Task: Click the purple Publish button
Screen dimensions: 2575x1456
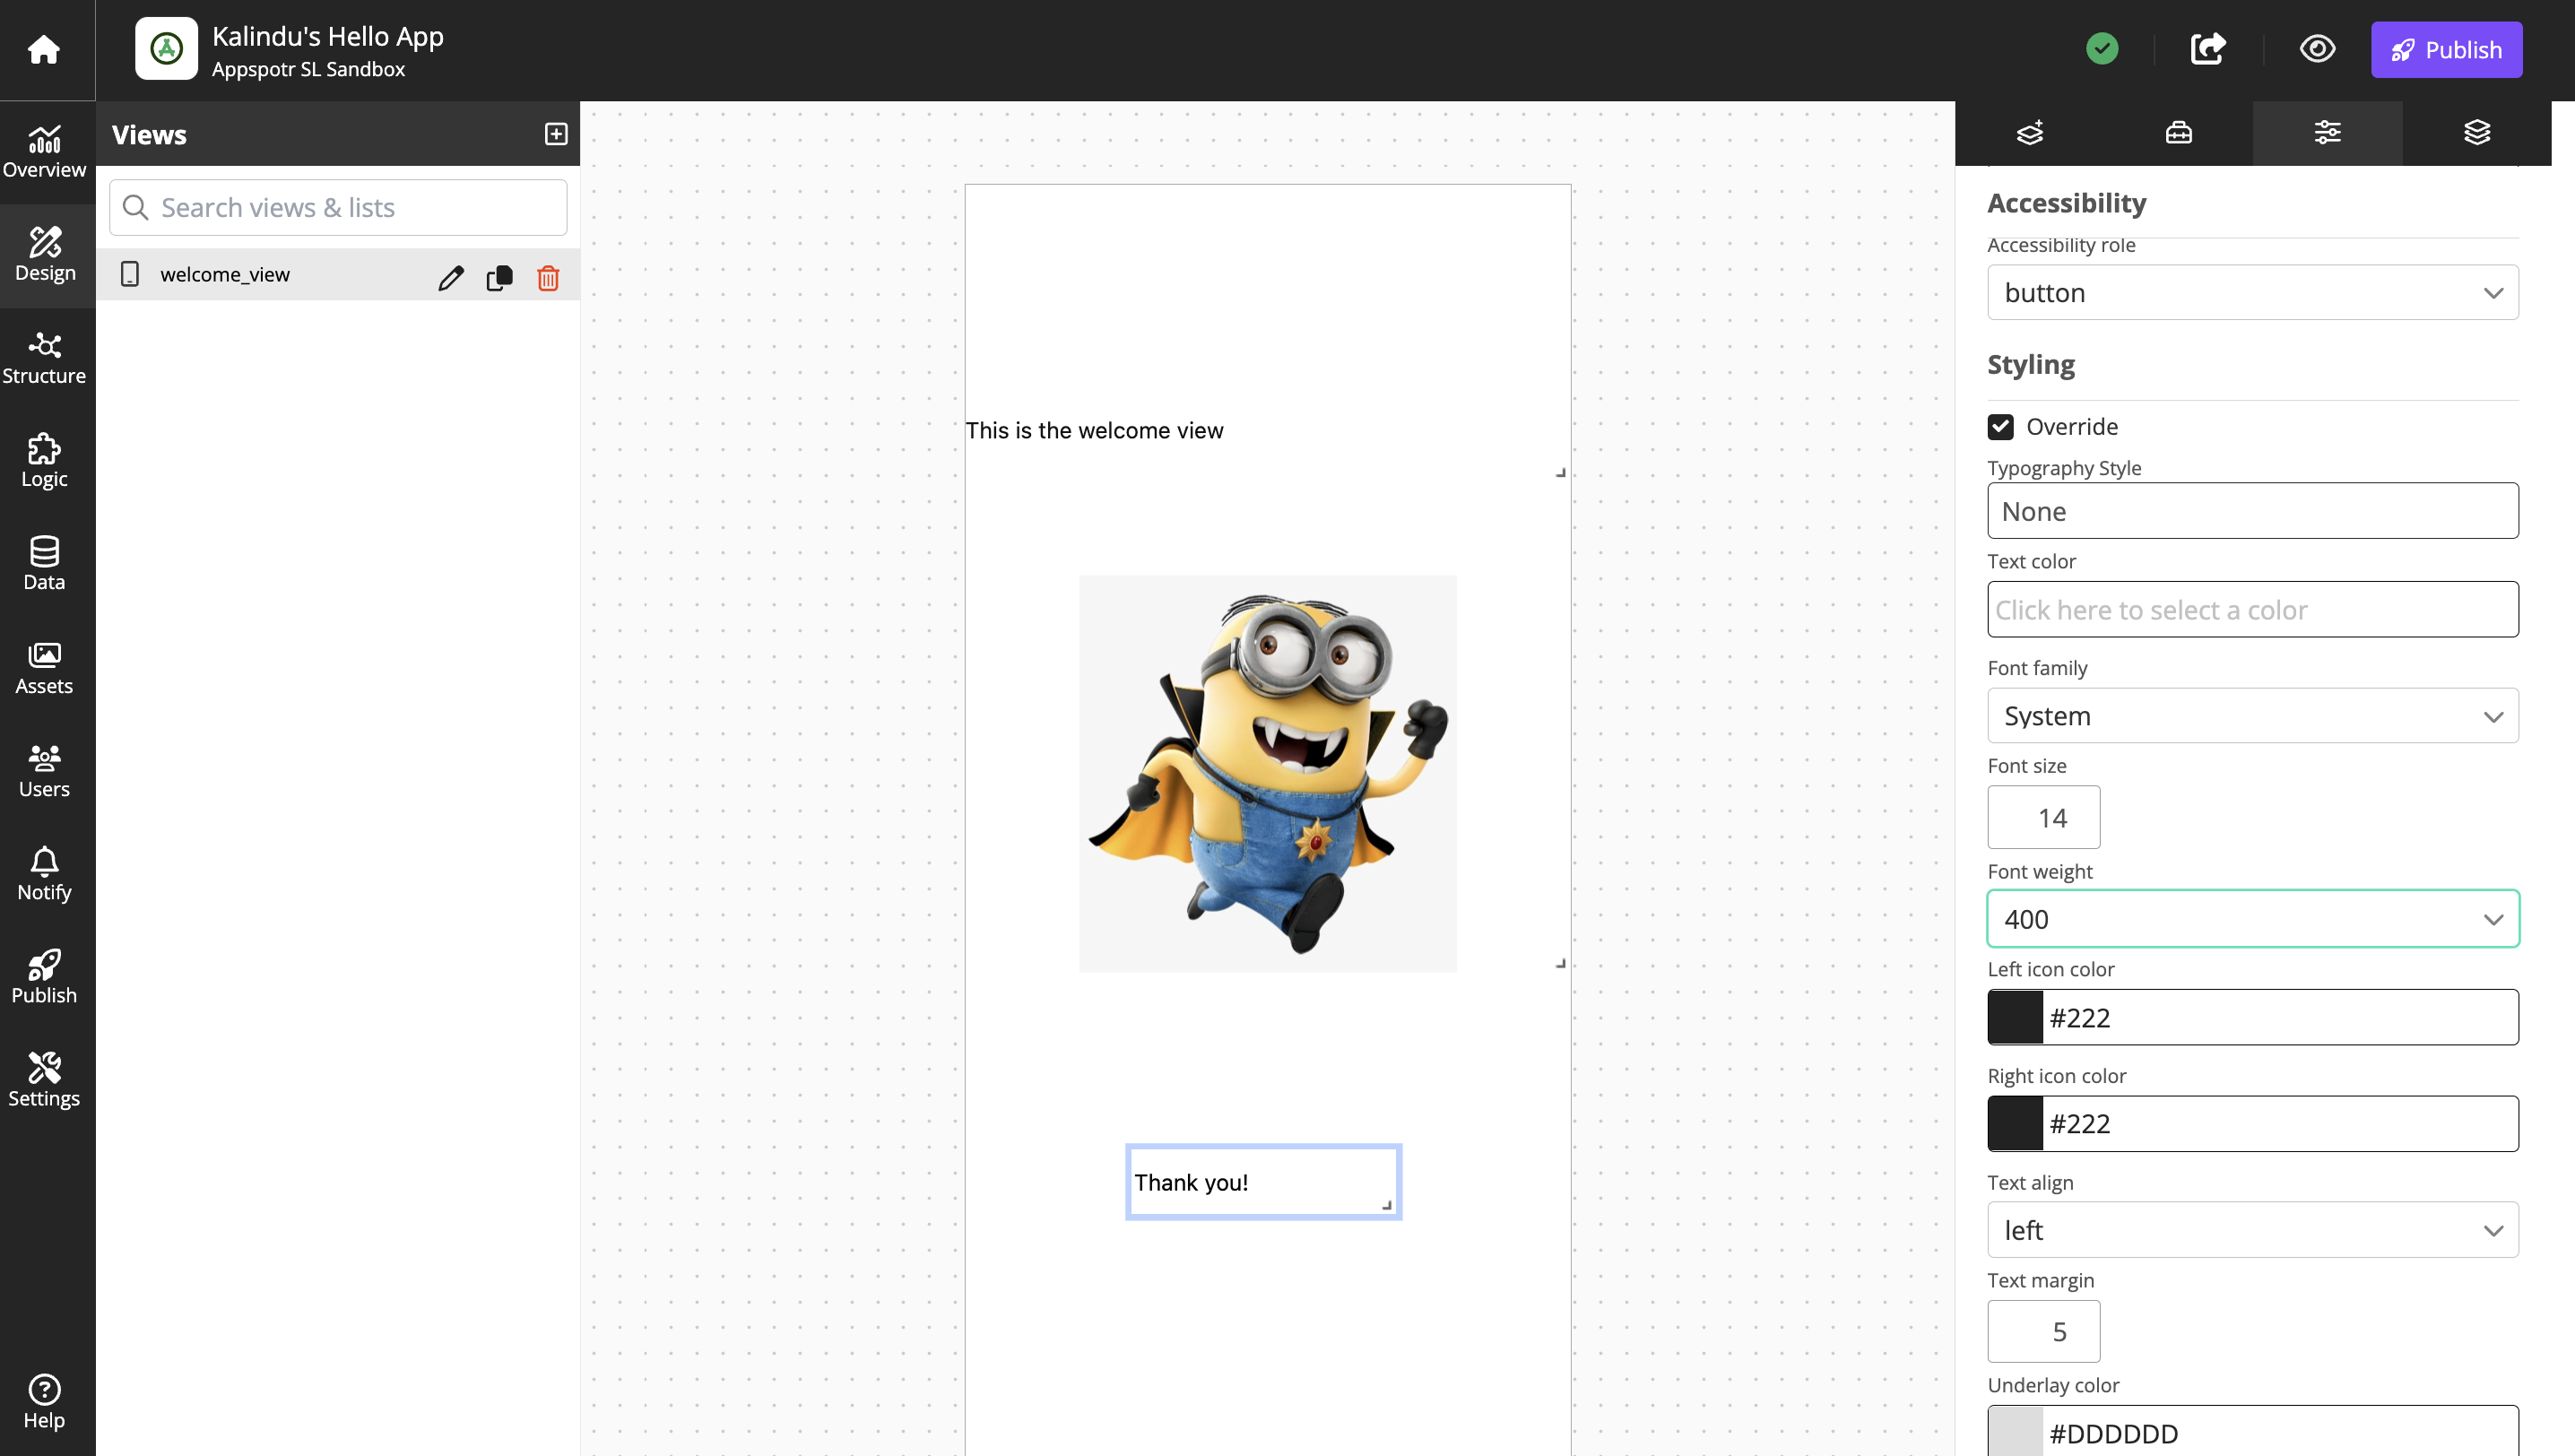Action: [2446, 49]
